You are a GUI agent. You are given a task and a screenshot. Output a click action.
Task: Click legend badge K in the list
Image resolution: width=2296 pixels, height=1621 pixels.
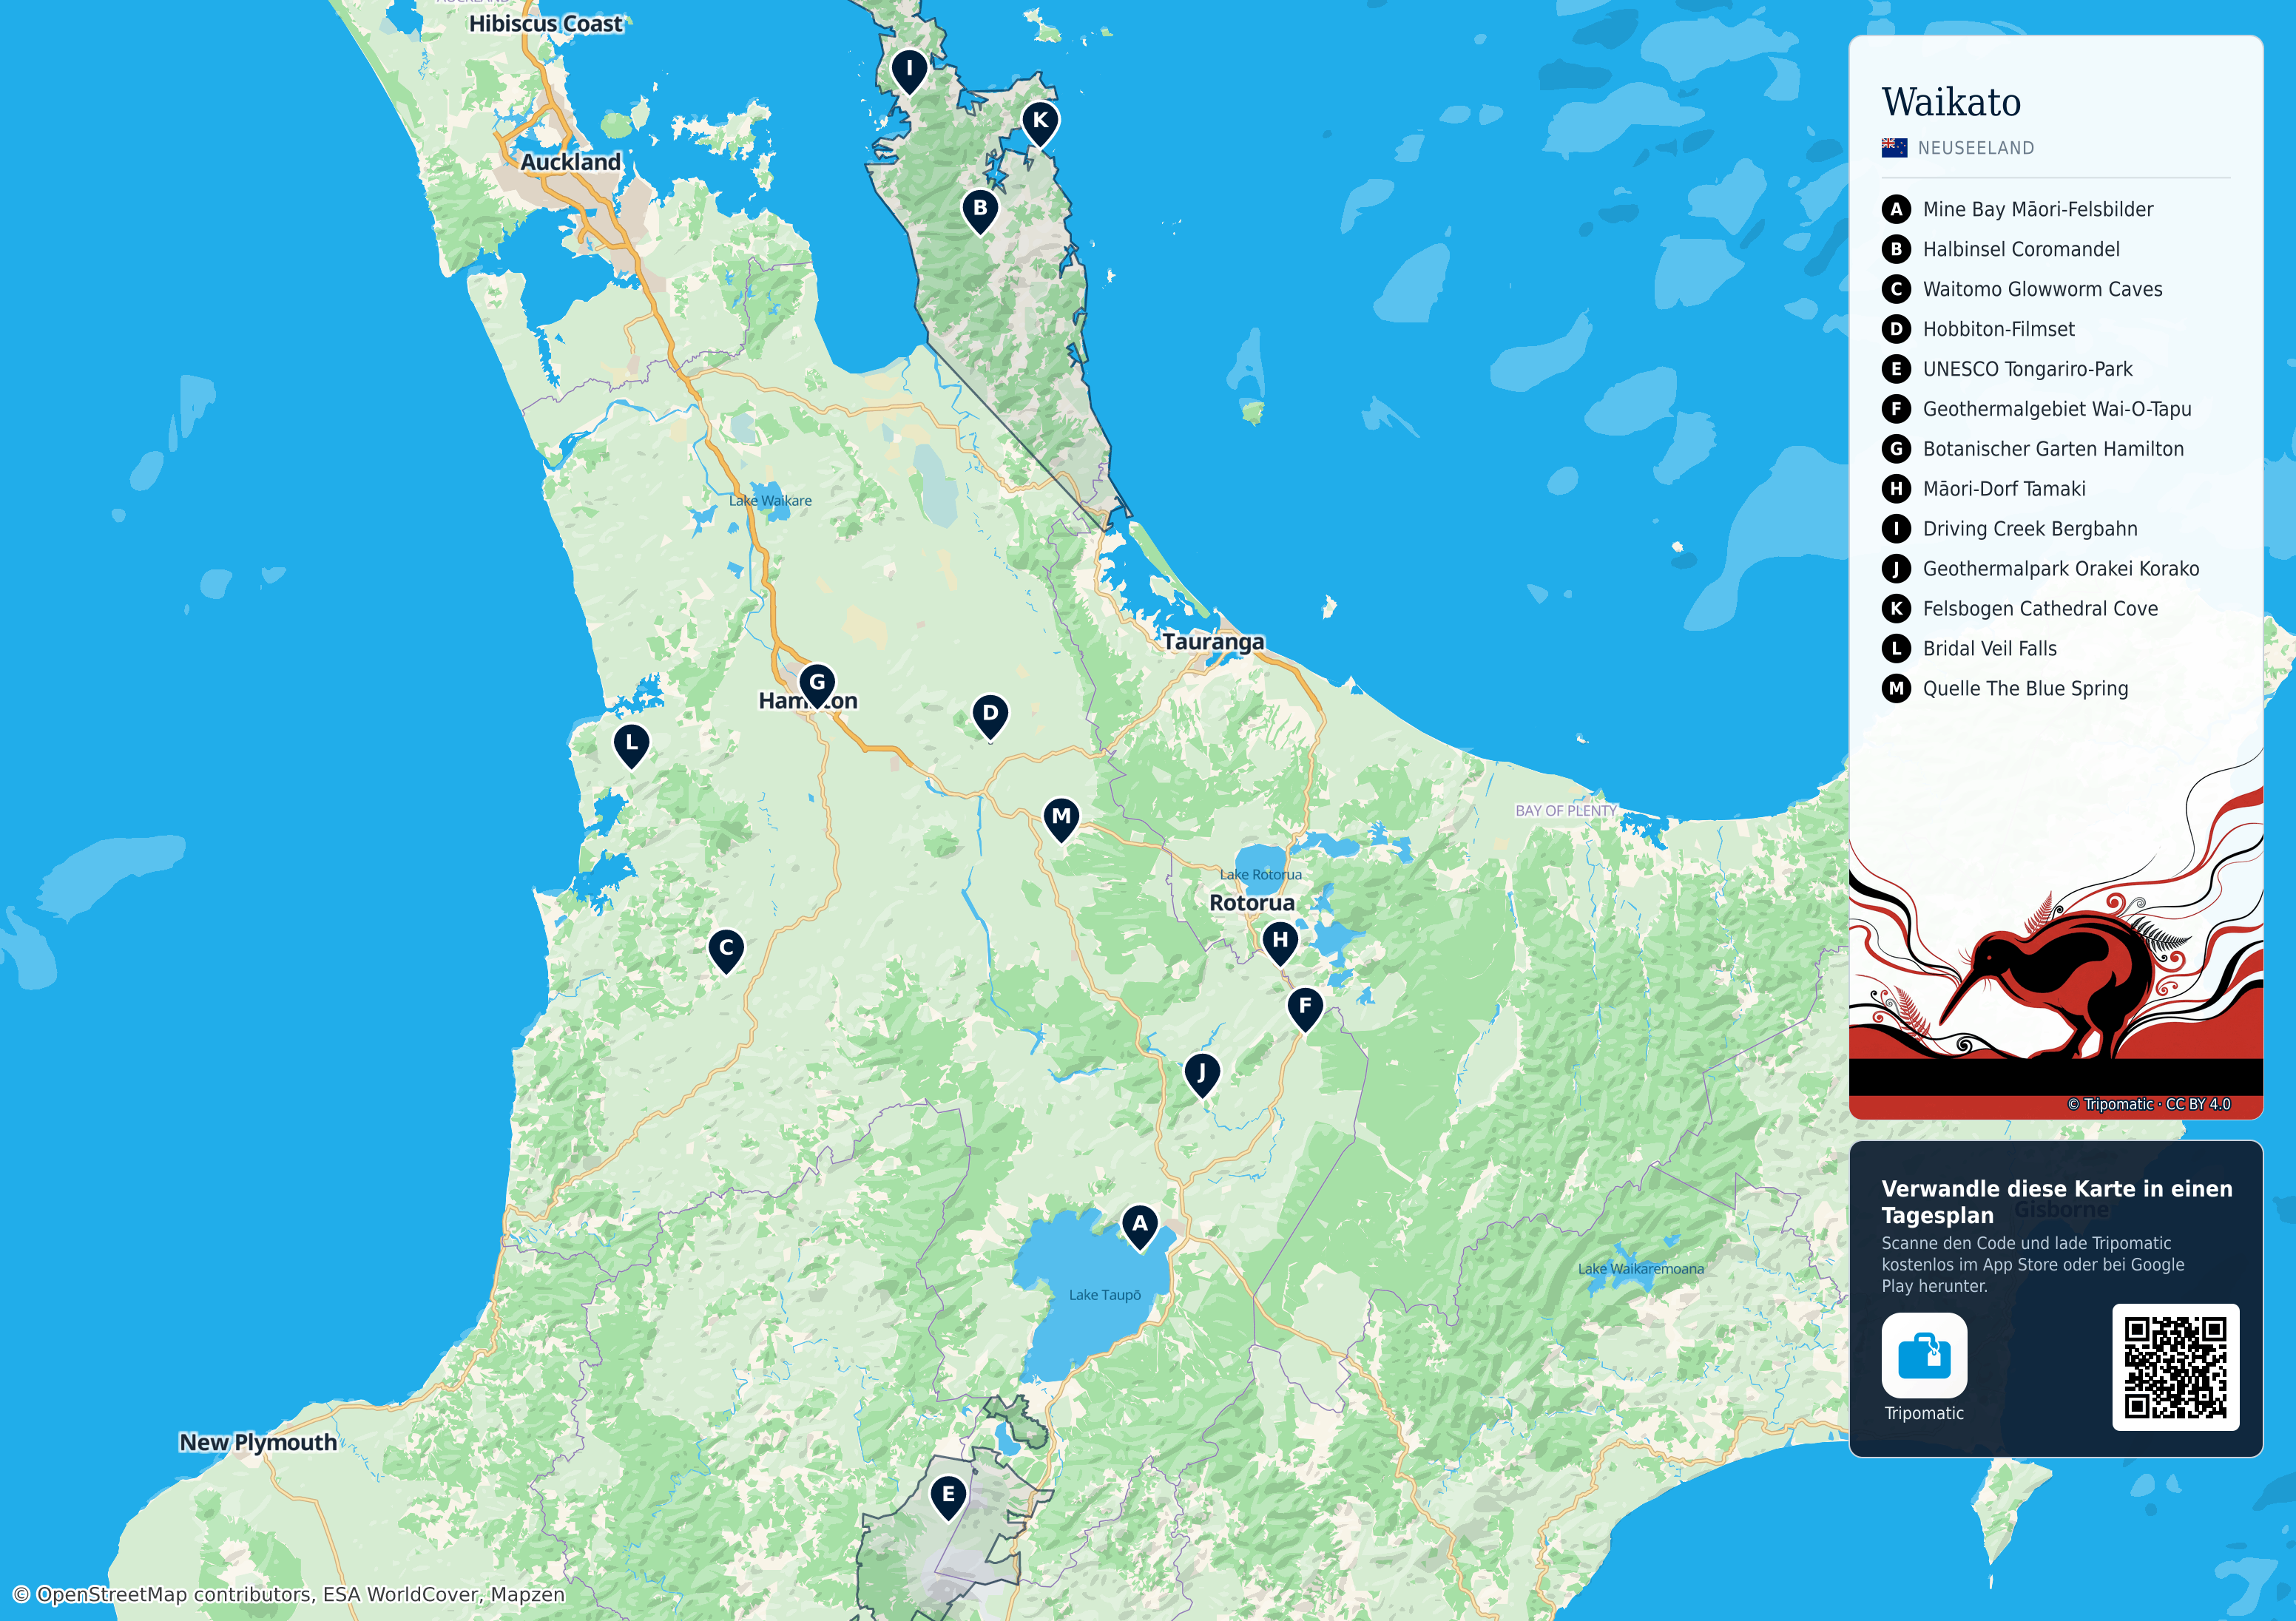coord(1896,608)
